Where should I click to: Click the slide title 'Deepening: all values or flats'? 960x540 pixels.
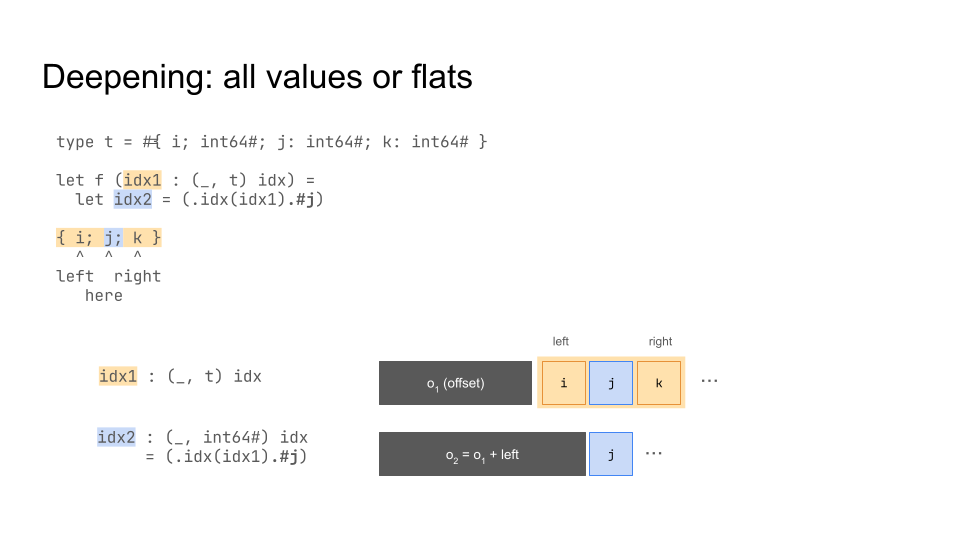tap(257, 77)
